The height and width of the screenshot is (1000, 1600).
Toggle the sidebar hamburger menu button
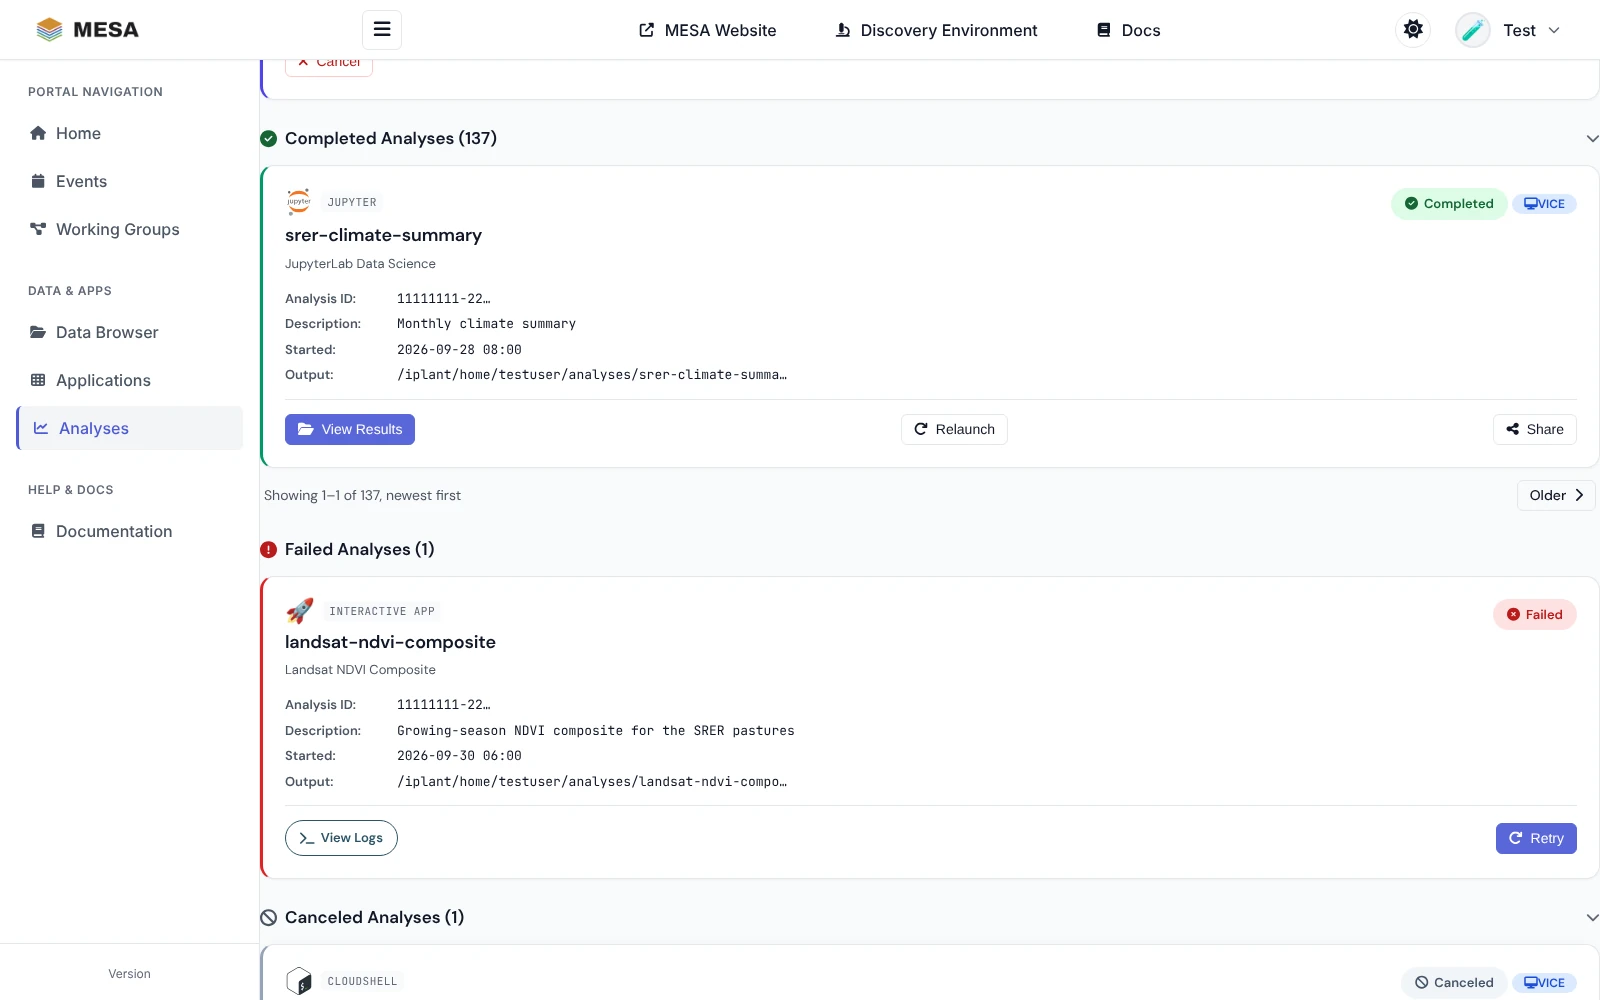[x=382, y=30]
